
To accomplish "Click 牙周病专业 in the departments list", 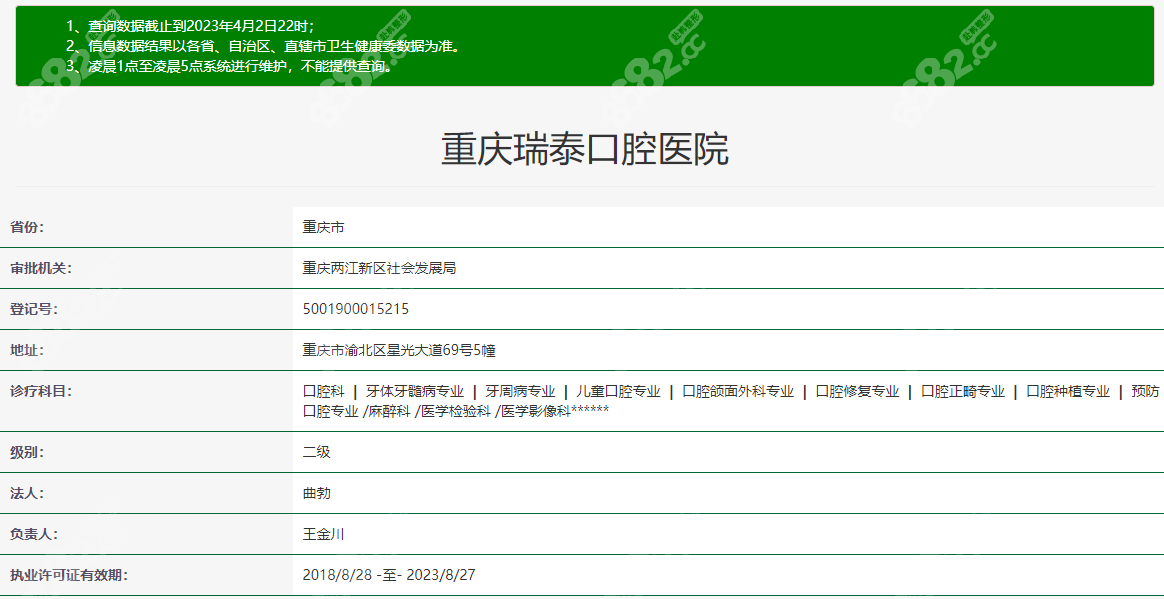I will coord(520,391).
